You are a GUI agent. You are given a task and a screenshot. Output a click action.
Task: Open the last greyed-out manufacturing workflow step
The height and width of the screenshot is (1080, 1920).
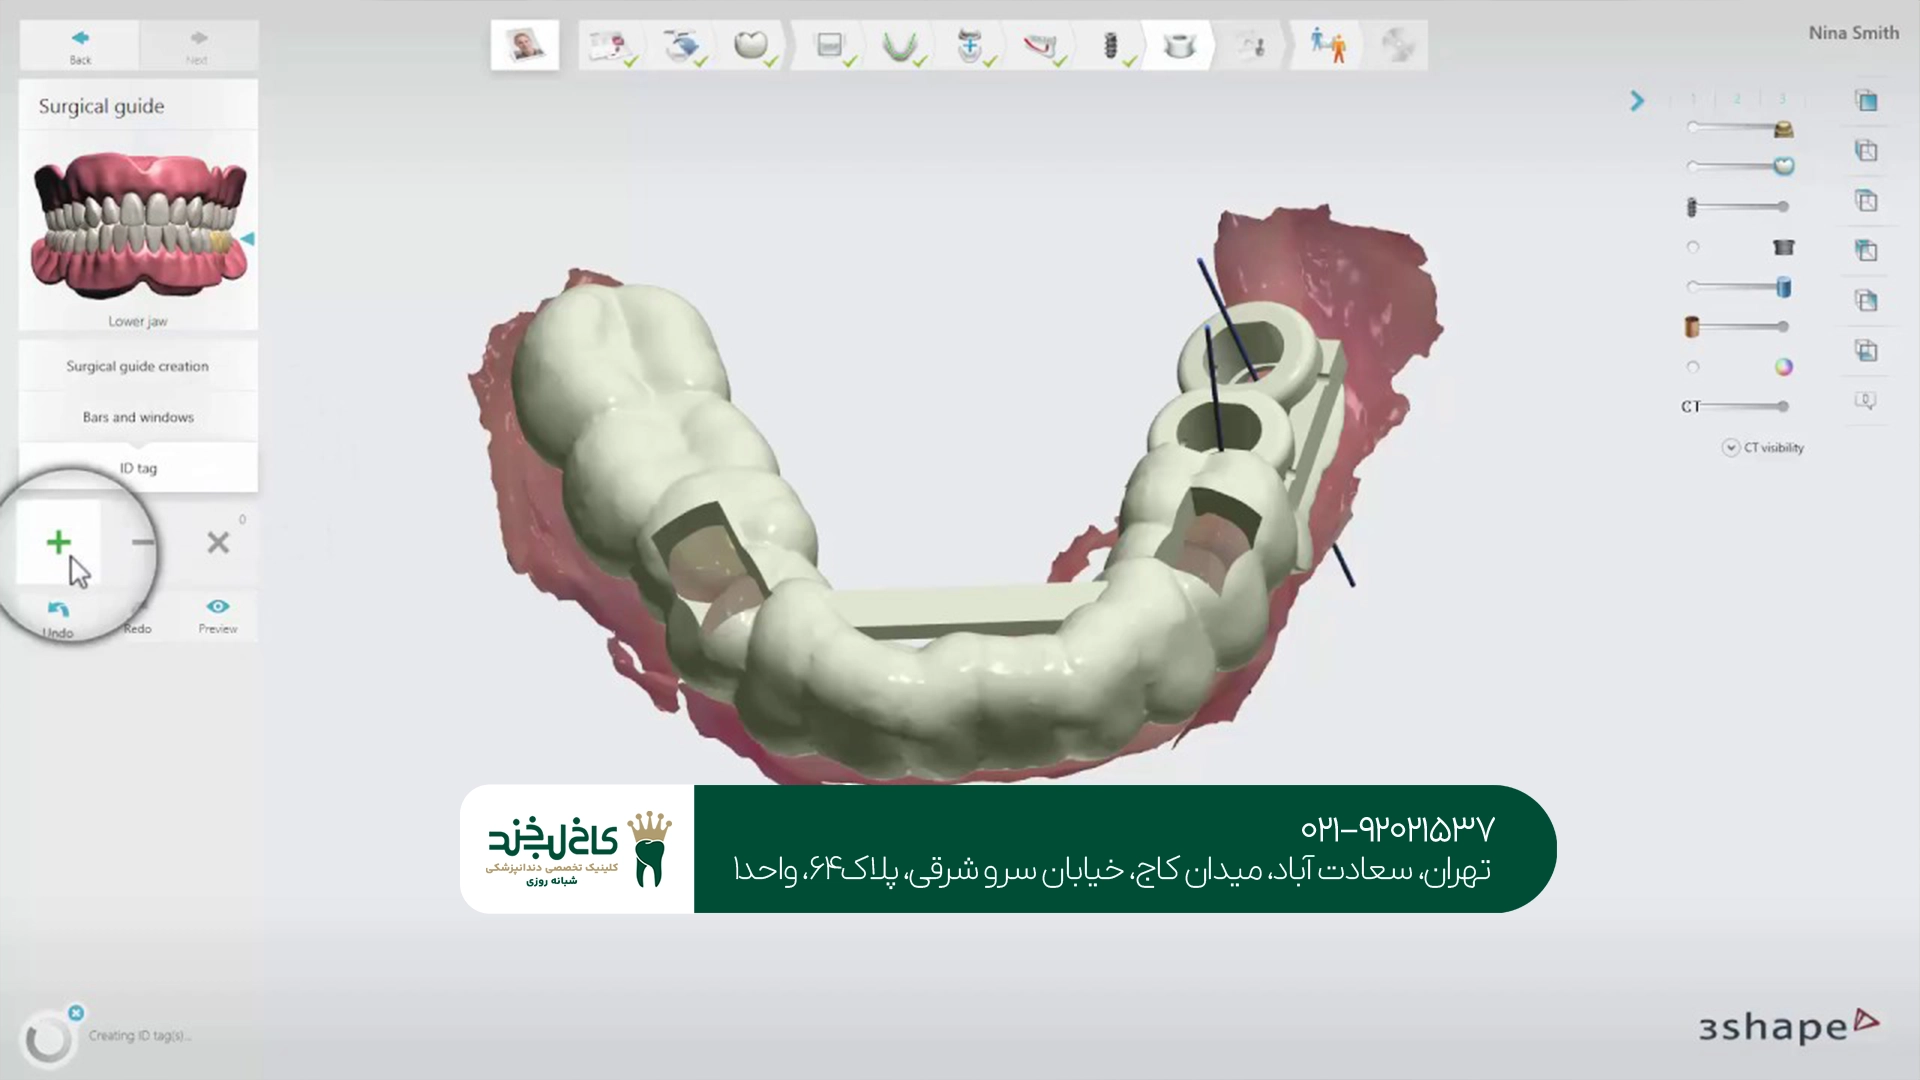pos(1397,46)
